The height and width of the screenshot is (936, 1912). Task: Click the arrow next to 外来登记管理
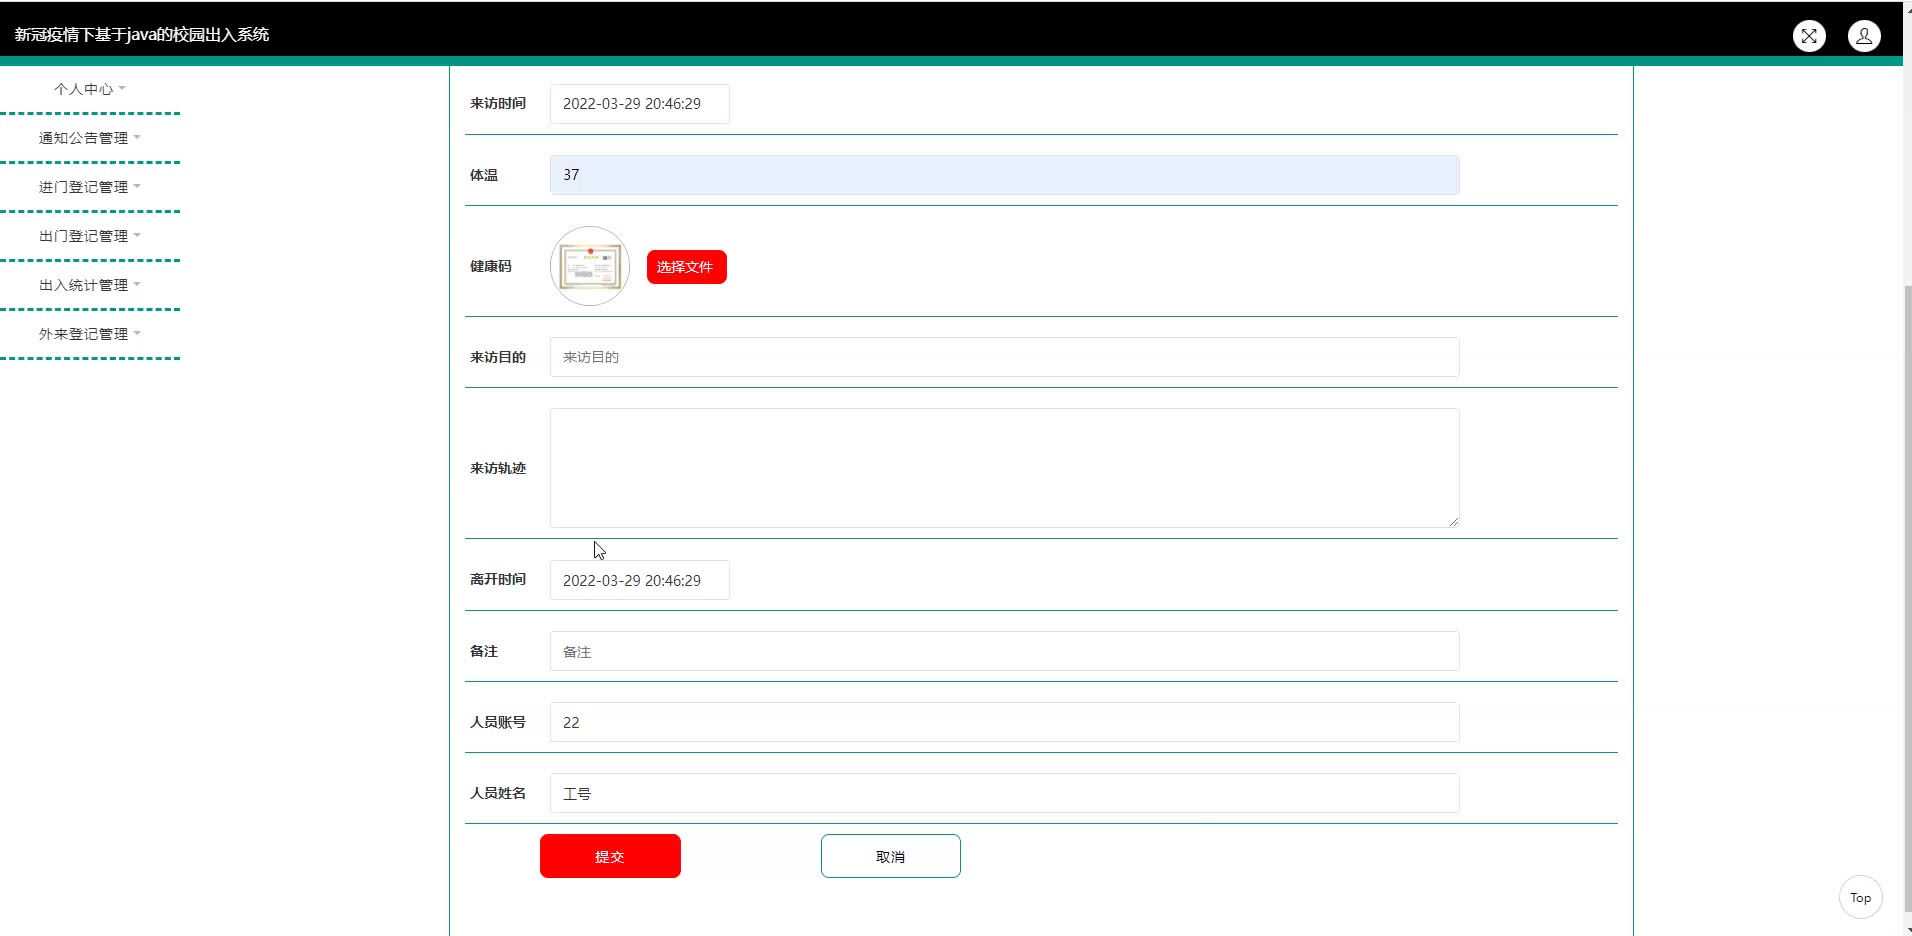pos(137,333)
